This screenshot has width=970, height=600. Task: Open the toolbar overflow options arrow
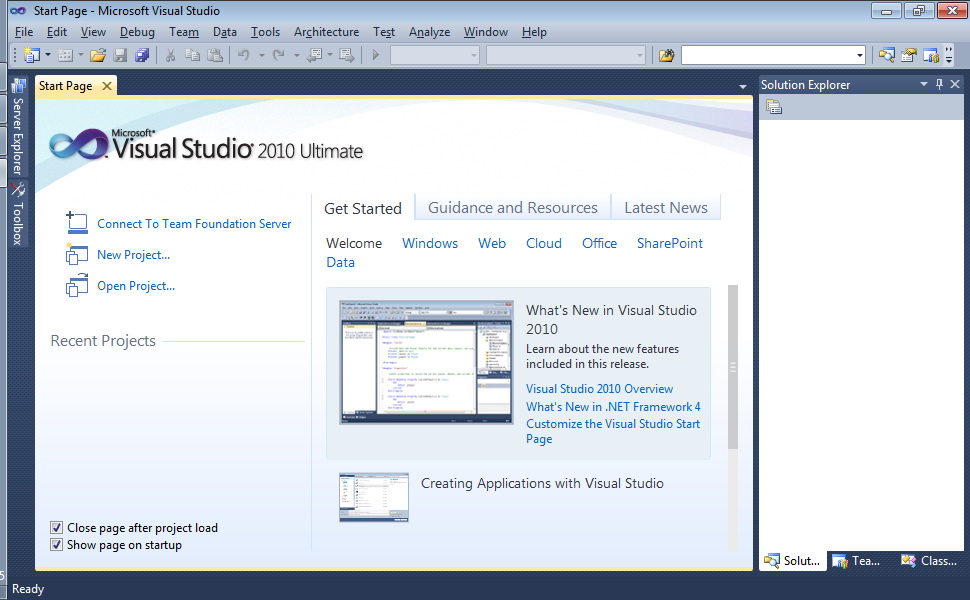coord(949,55)
